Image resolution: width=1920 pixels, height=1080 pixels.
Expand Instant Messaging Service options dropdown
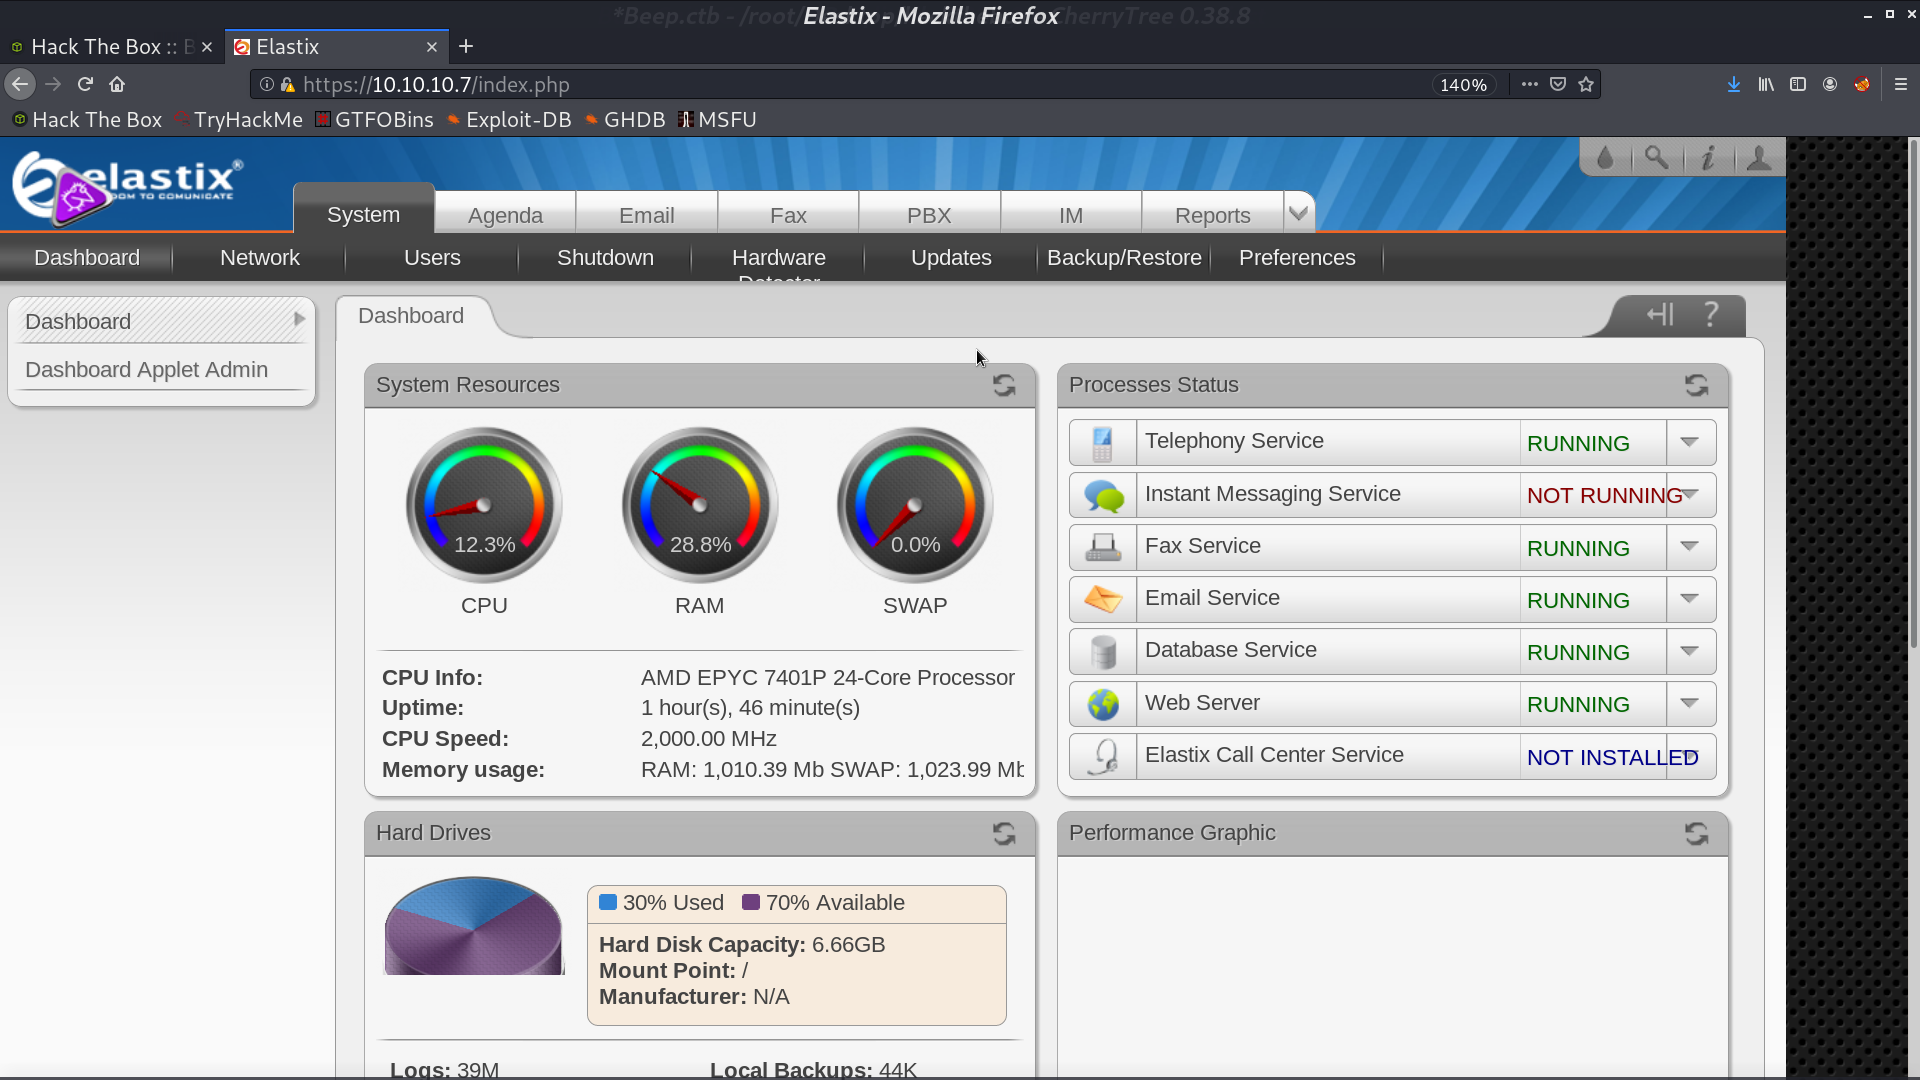(x=1690, y=494)
